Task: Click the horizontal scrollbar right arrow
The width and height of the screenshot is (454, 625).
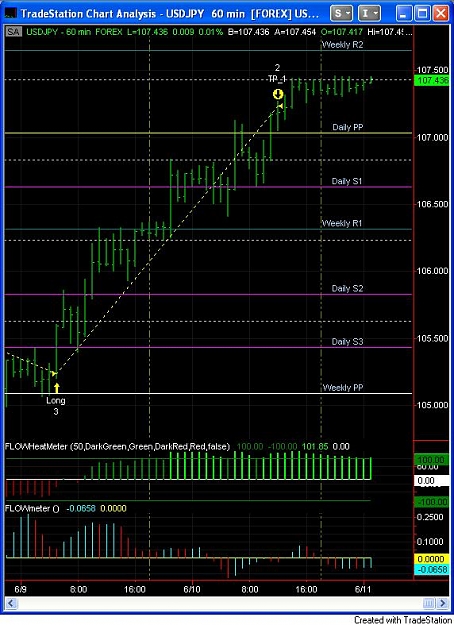Action: pos(442,603)
